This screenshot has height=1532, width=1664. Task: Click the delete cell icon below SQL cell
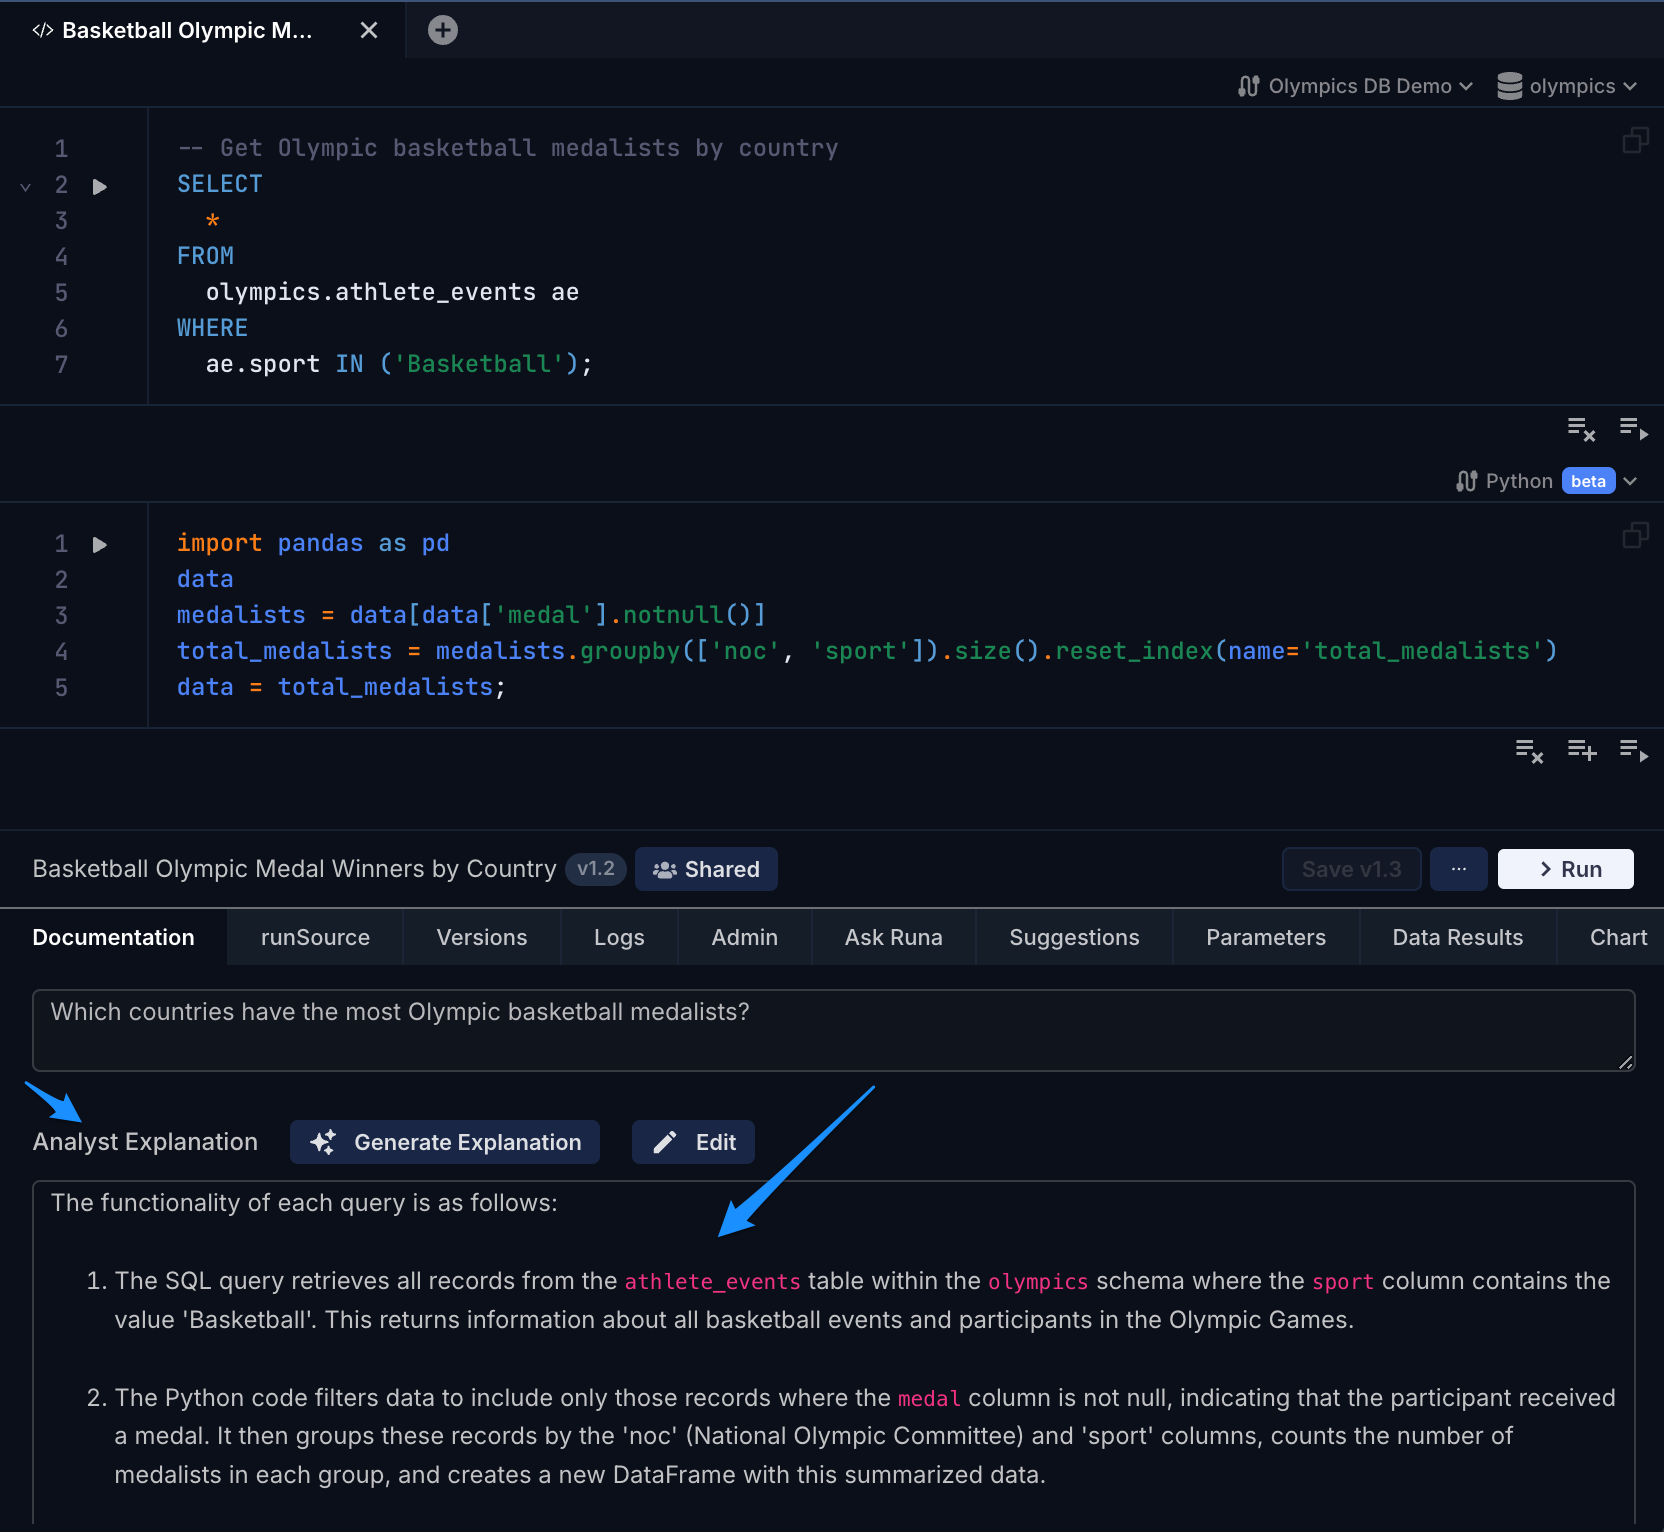tap(1581, 429)
